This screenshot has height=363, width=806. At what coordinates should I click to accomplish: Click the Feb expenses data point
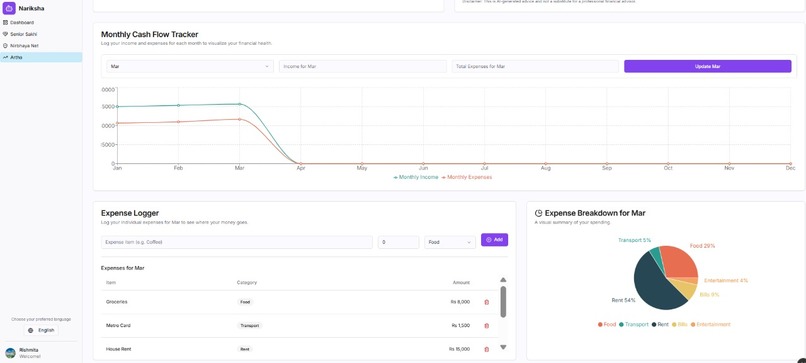tap(178, 122)
